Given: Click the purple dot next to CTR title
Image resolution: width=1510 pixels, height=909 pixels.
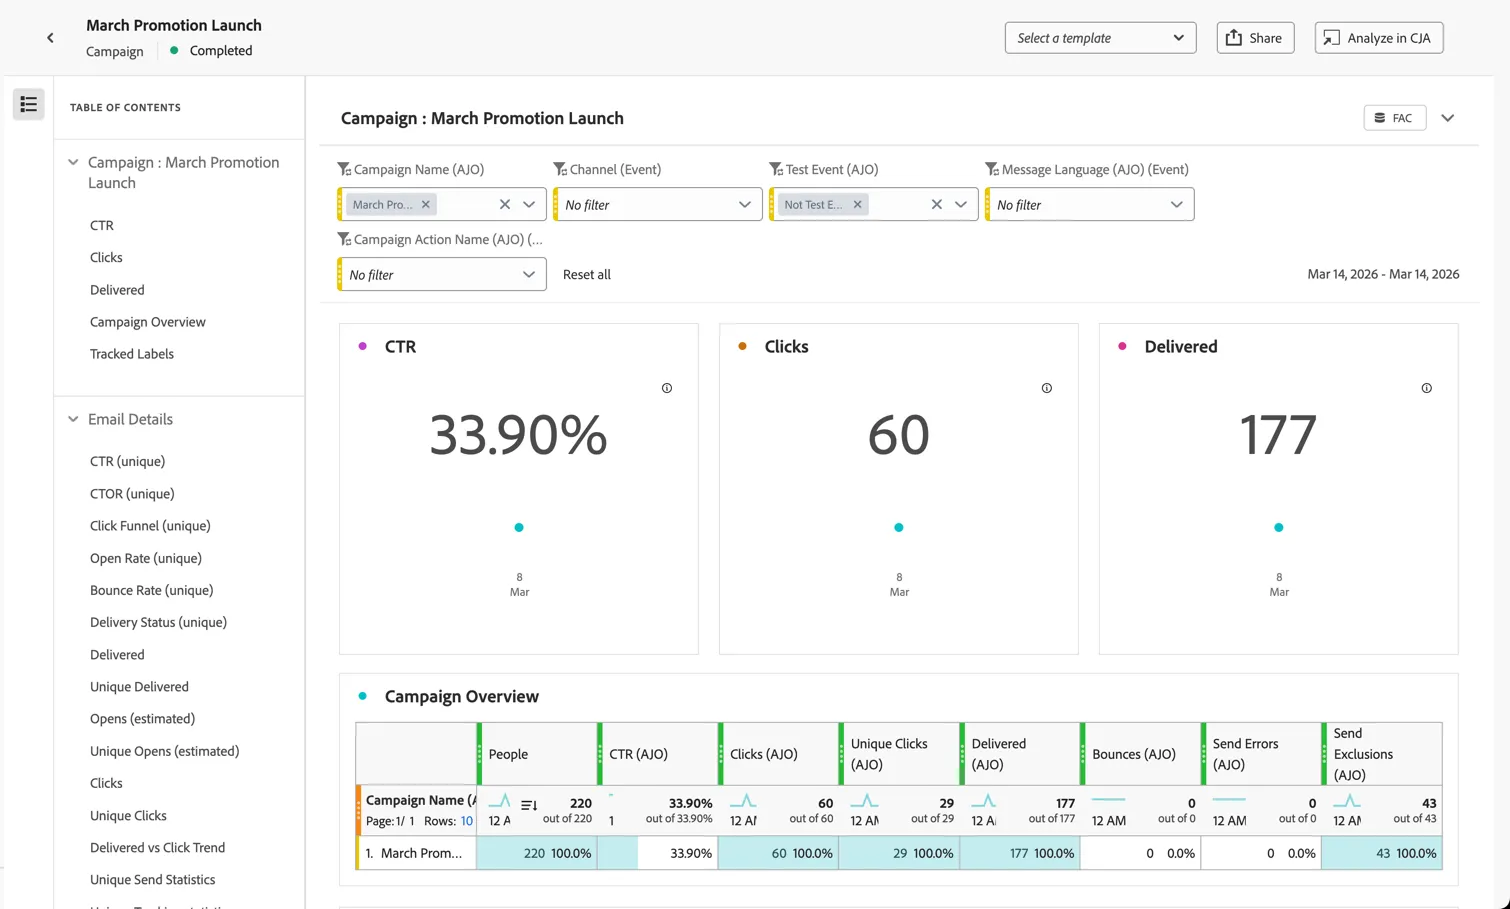Looking at the screenshot, I should pos(363,346).
